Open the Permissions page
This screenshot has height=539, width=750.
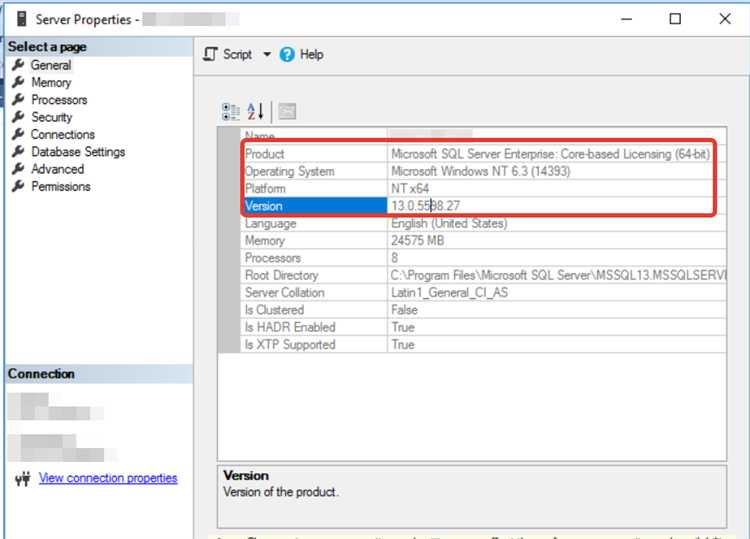[x=60, y=186]
